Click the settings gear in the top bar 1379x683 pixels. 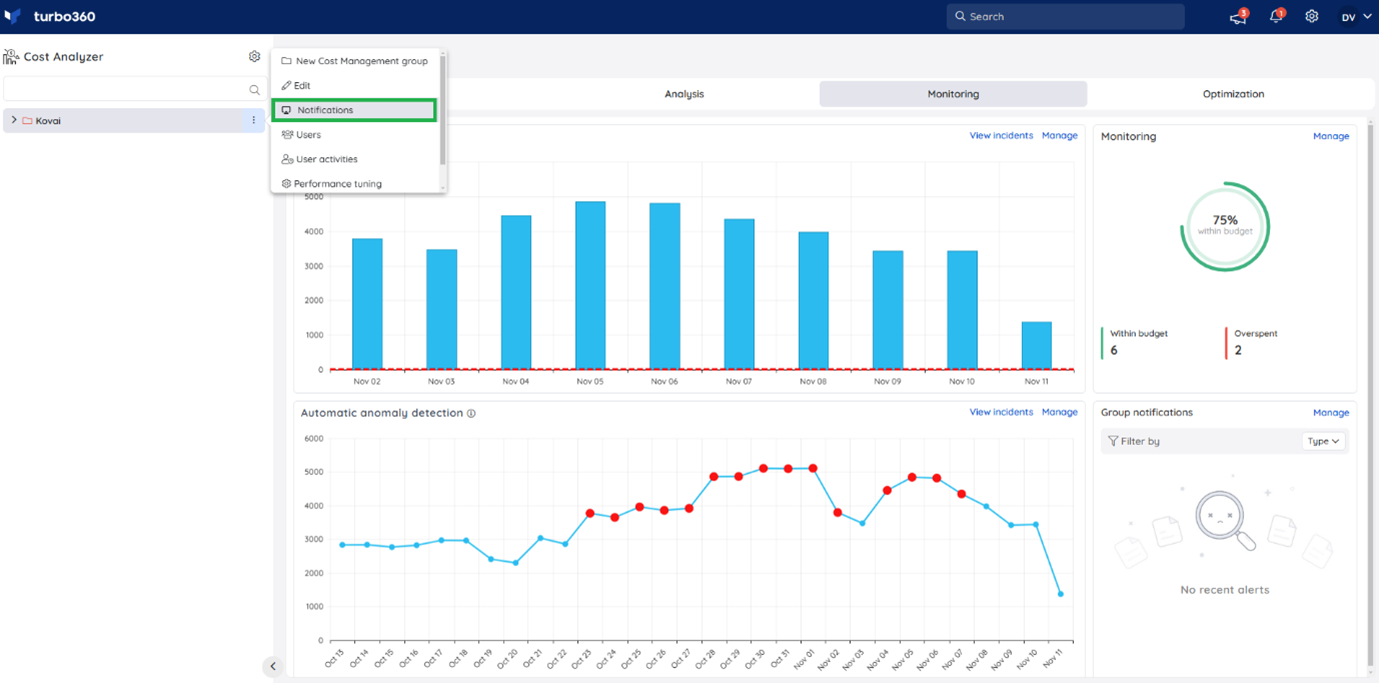(x=1311, y=16)
